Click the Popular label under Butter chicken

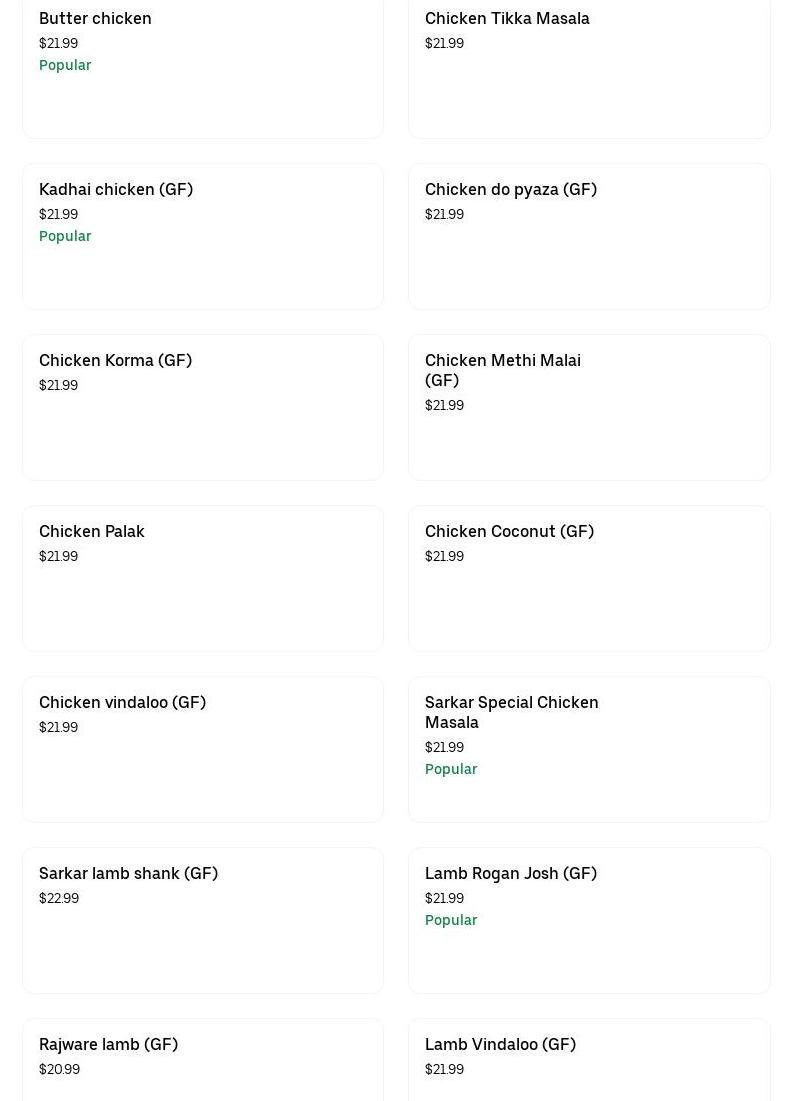tap(65, 65)
